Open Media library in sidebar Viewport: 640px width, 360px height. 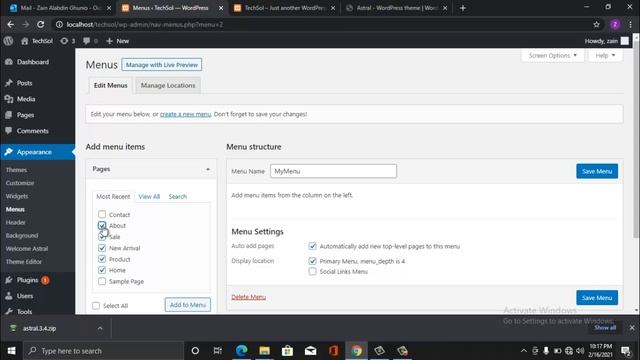point(26,99)
